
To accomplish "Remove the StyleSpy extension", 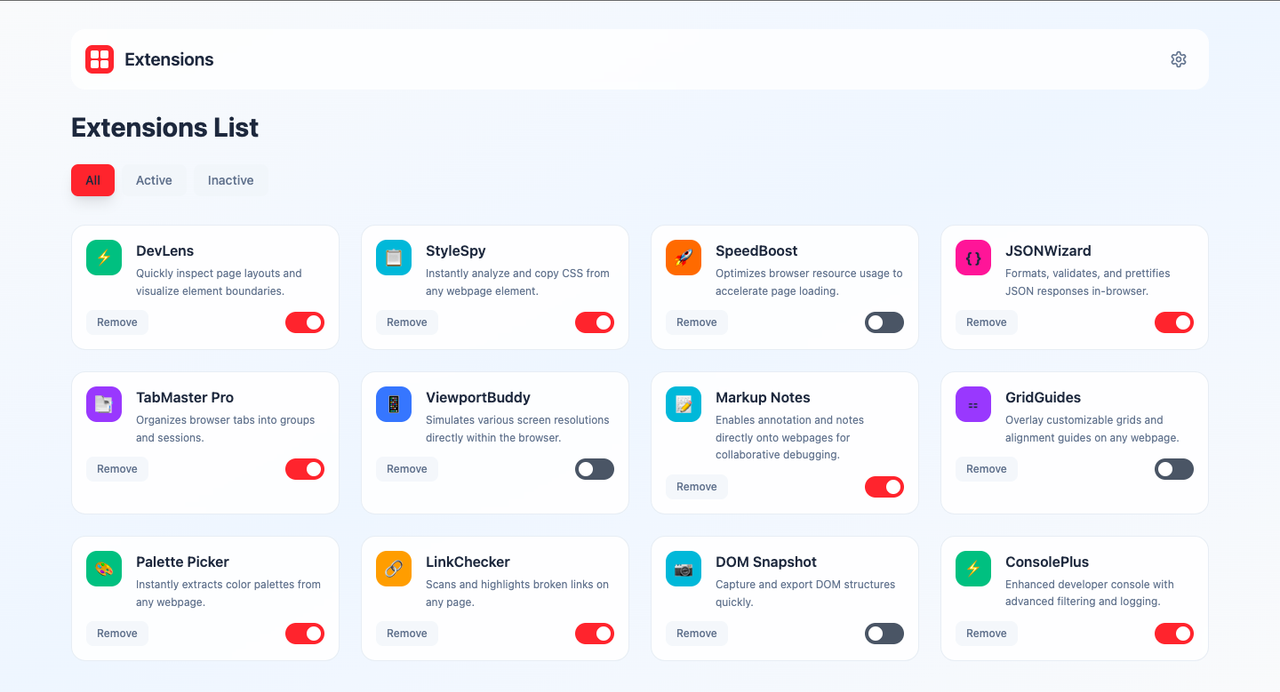I will [x=407, y=322].
